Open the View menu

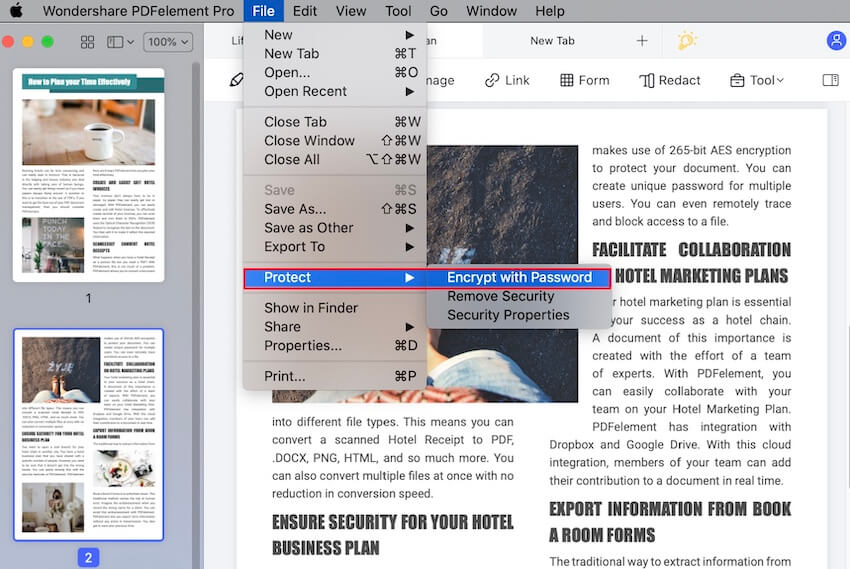[x=351, y=11]
